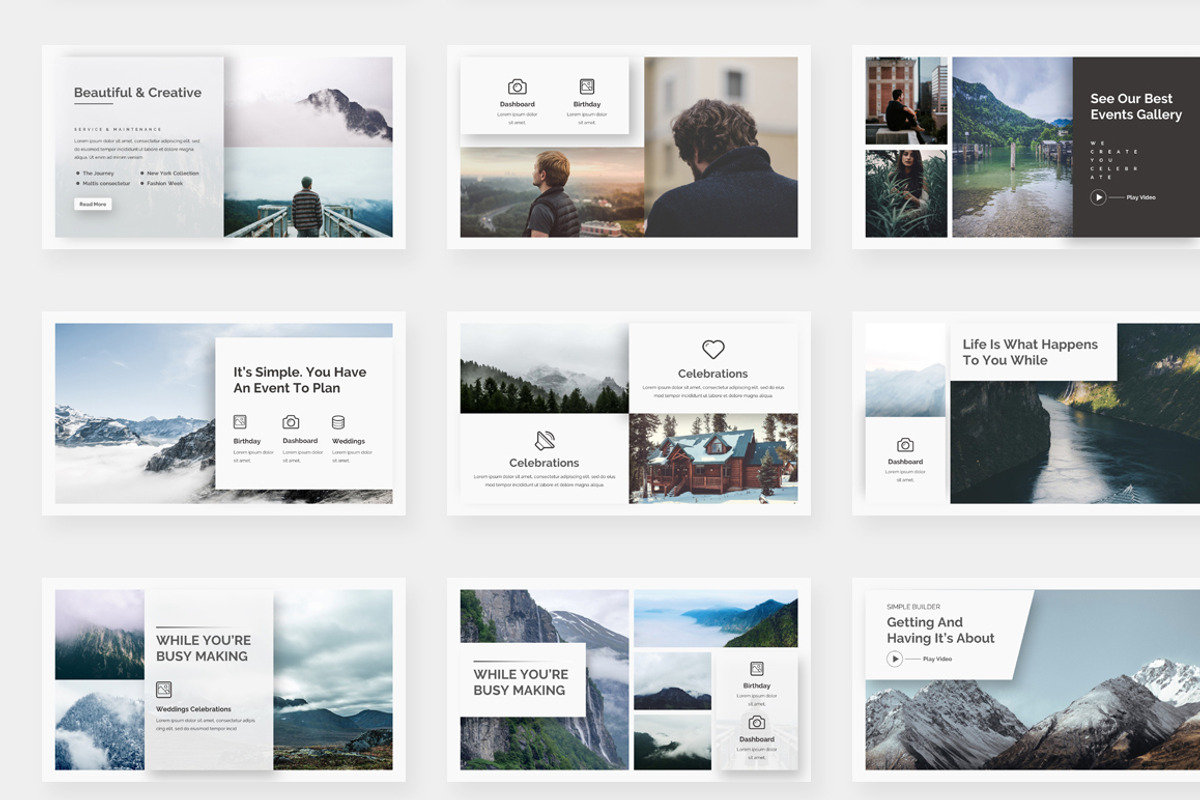
Task: Select the woman among plants photo
Action: [x=906, y=193]
